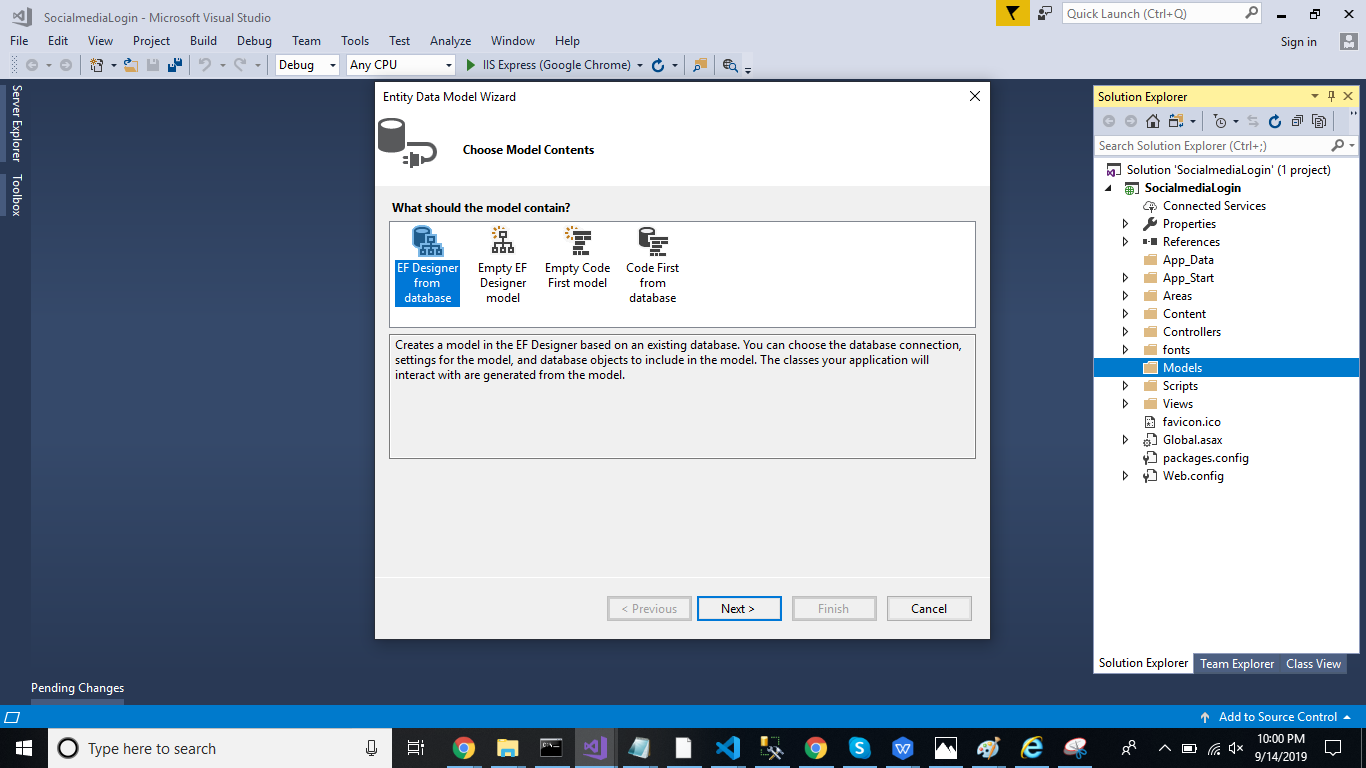Click the New Project toolbar icon
The image size is (1366, 768).
pyautogui.click(x=97, y=65)
